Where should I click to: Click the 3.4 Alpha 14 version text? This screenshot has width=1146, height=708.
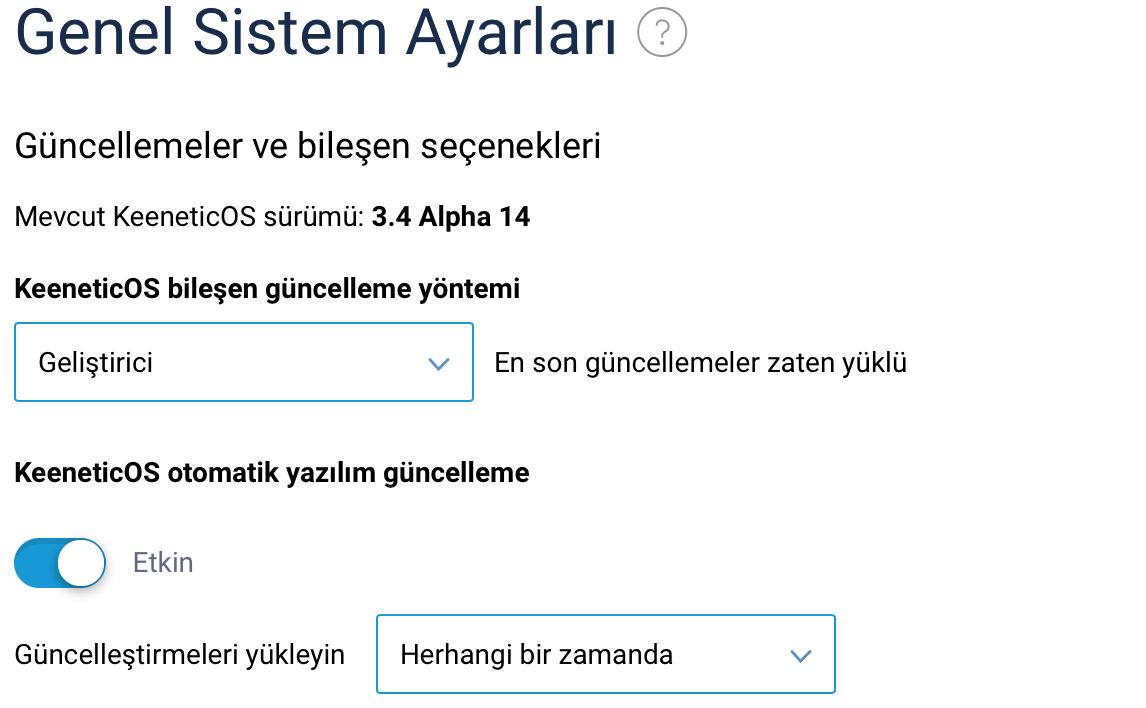(451, 217)
